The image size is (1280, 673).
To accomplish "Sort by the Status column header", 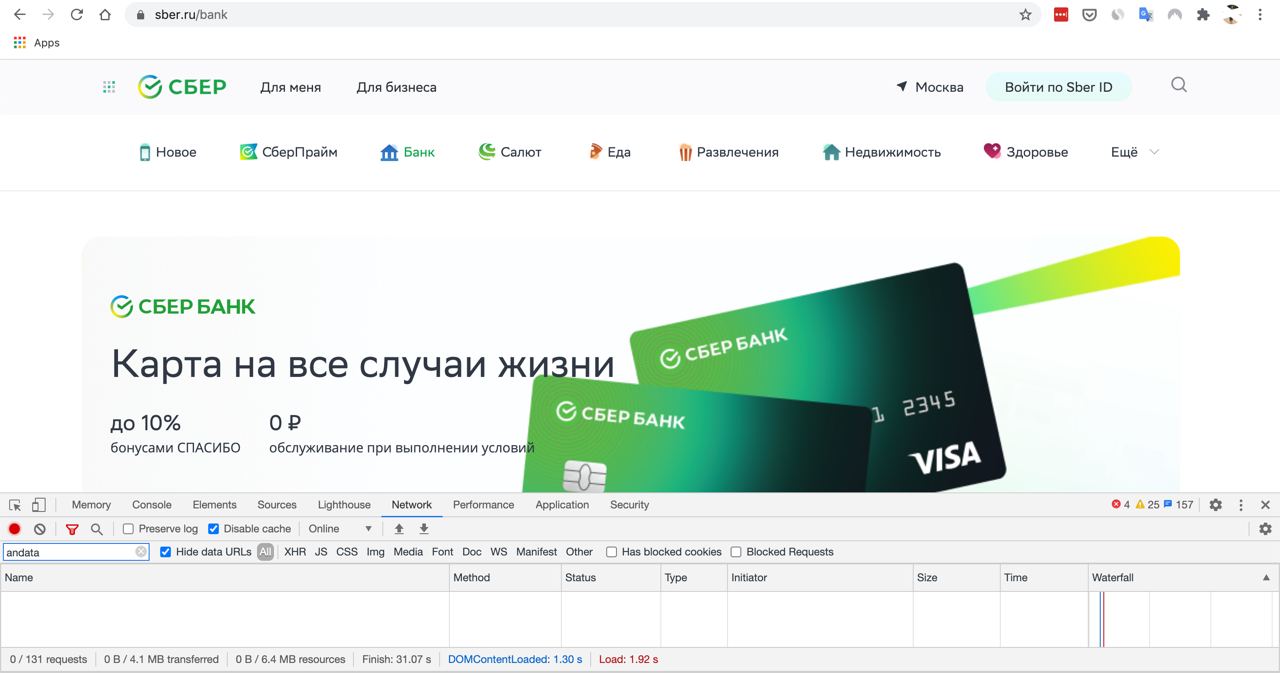I will 611,578.
